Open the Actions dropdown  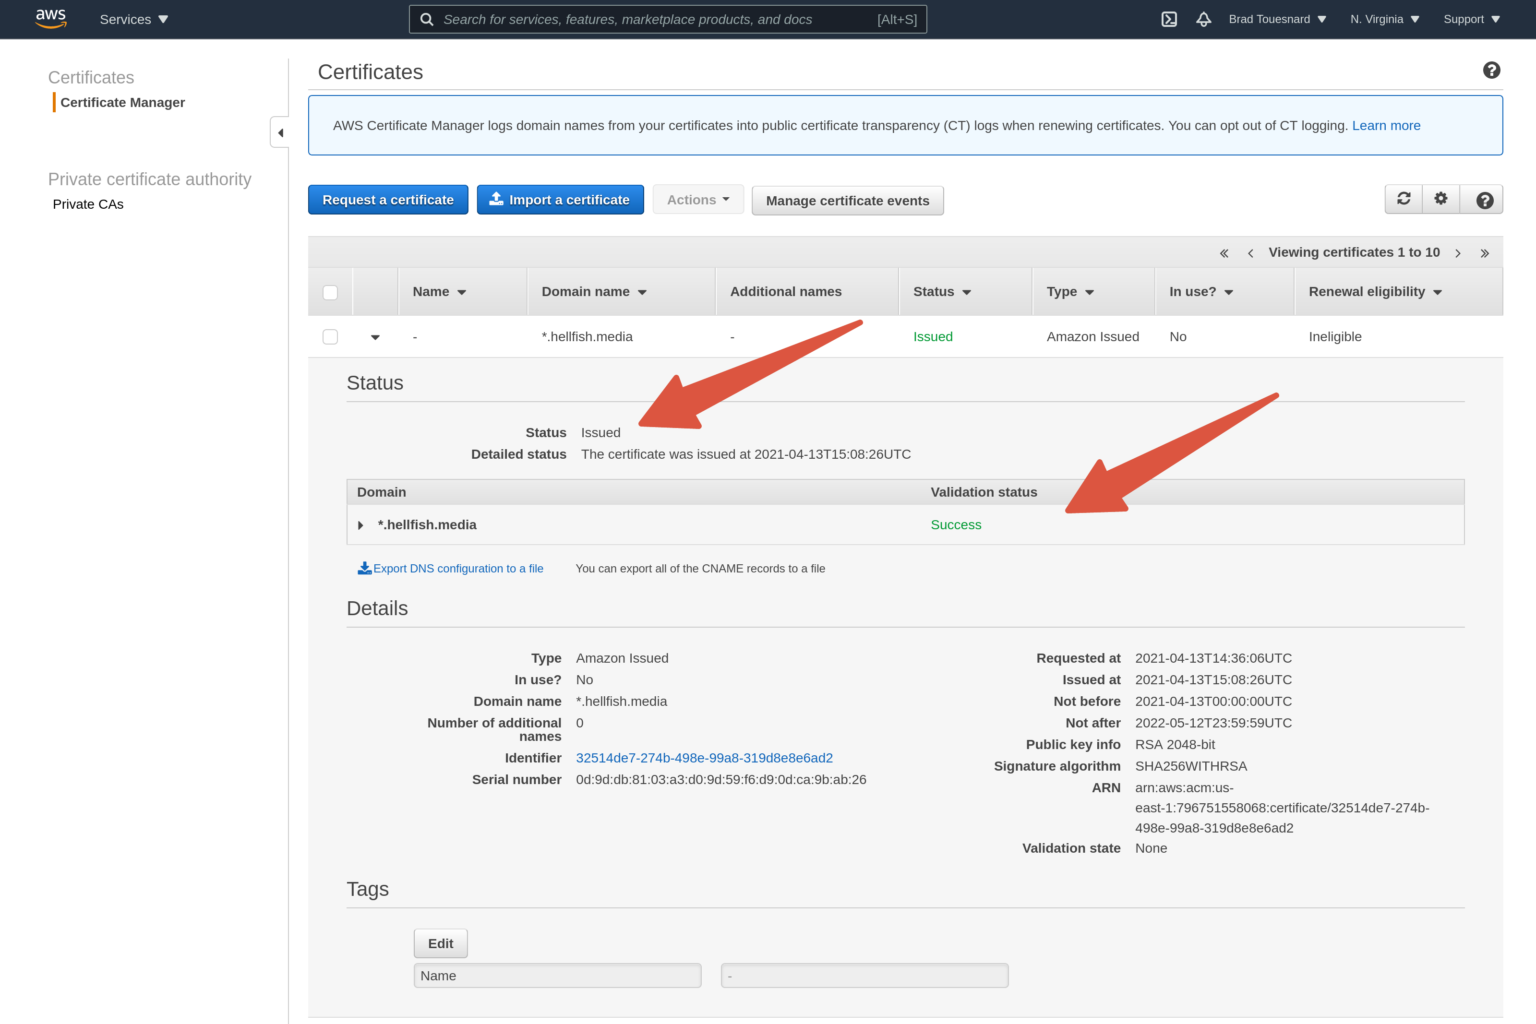(x=697, y=199)
